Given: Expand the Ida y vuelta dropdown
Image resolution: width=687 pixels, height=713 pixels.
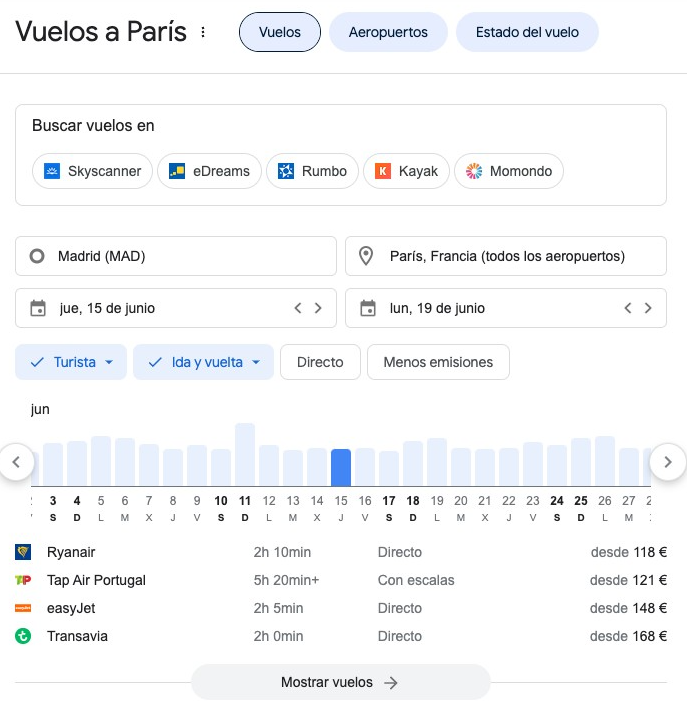Looking at the screenshot, I should pyautogui.click(x=204, y=362).
